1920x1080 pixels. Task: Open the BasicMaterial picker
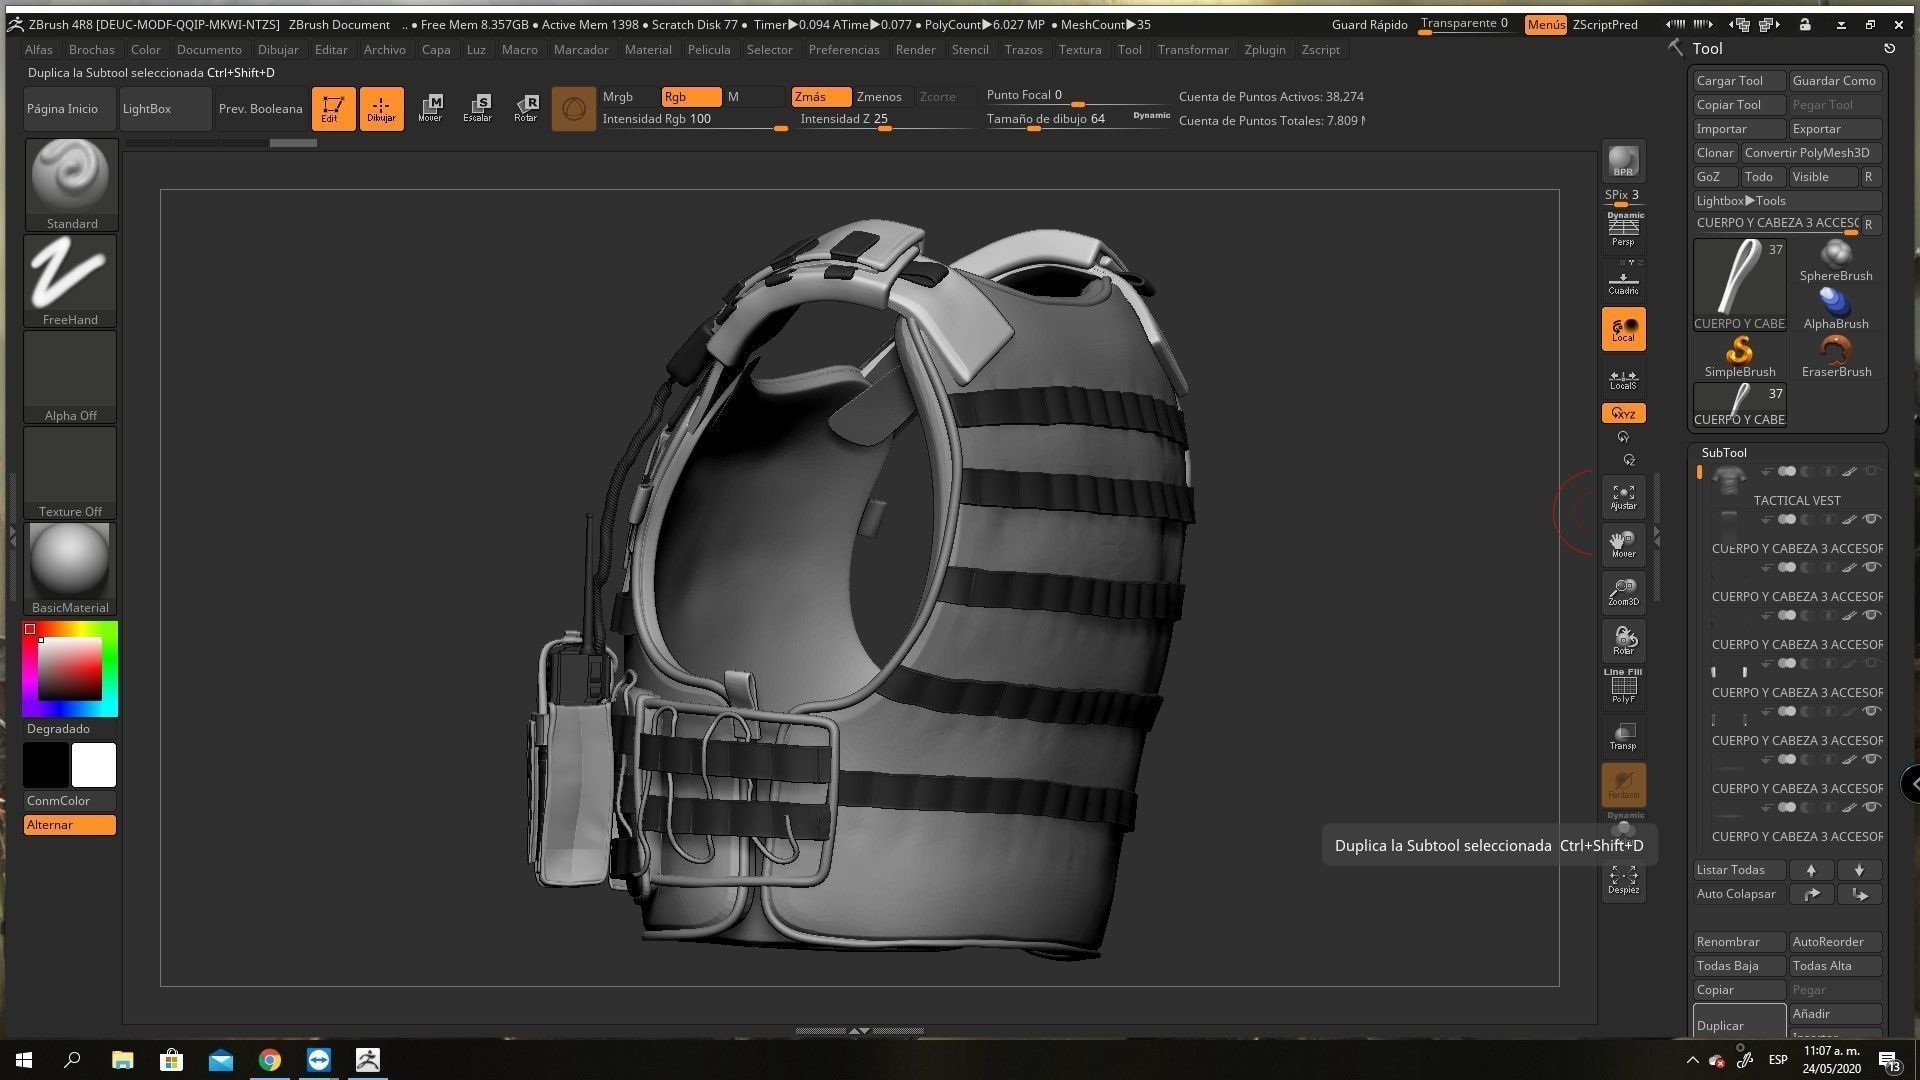pyautogui.click(x=71, y=570)
